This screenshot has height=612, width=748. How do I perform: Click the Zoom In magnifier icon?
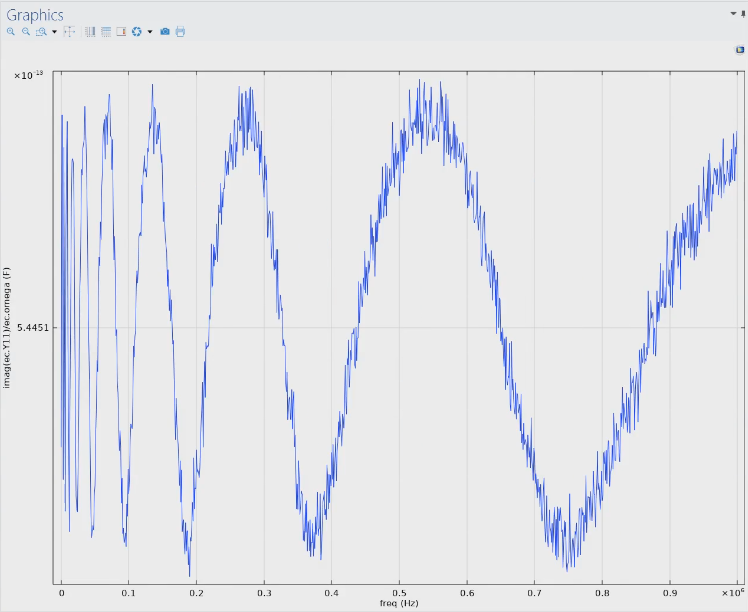click(11, 32)
